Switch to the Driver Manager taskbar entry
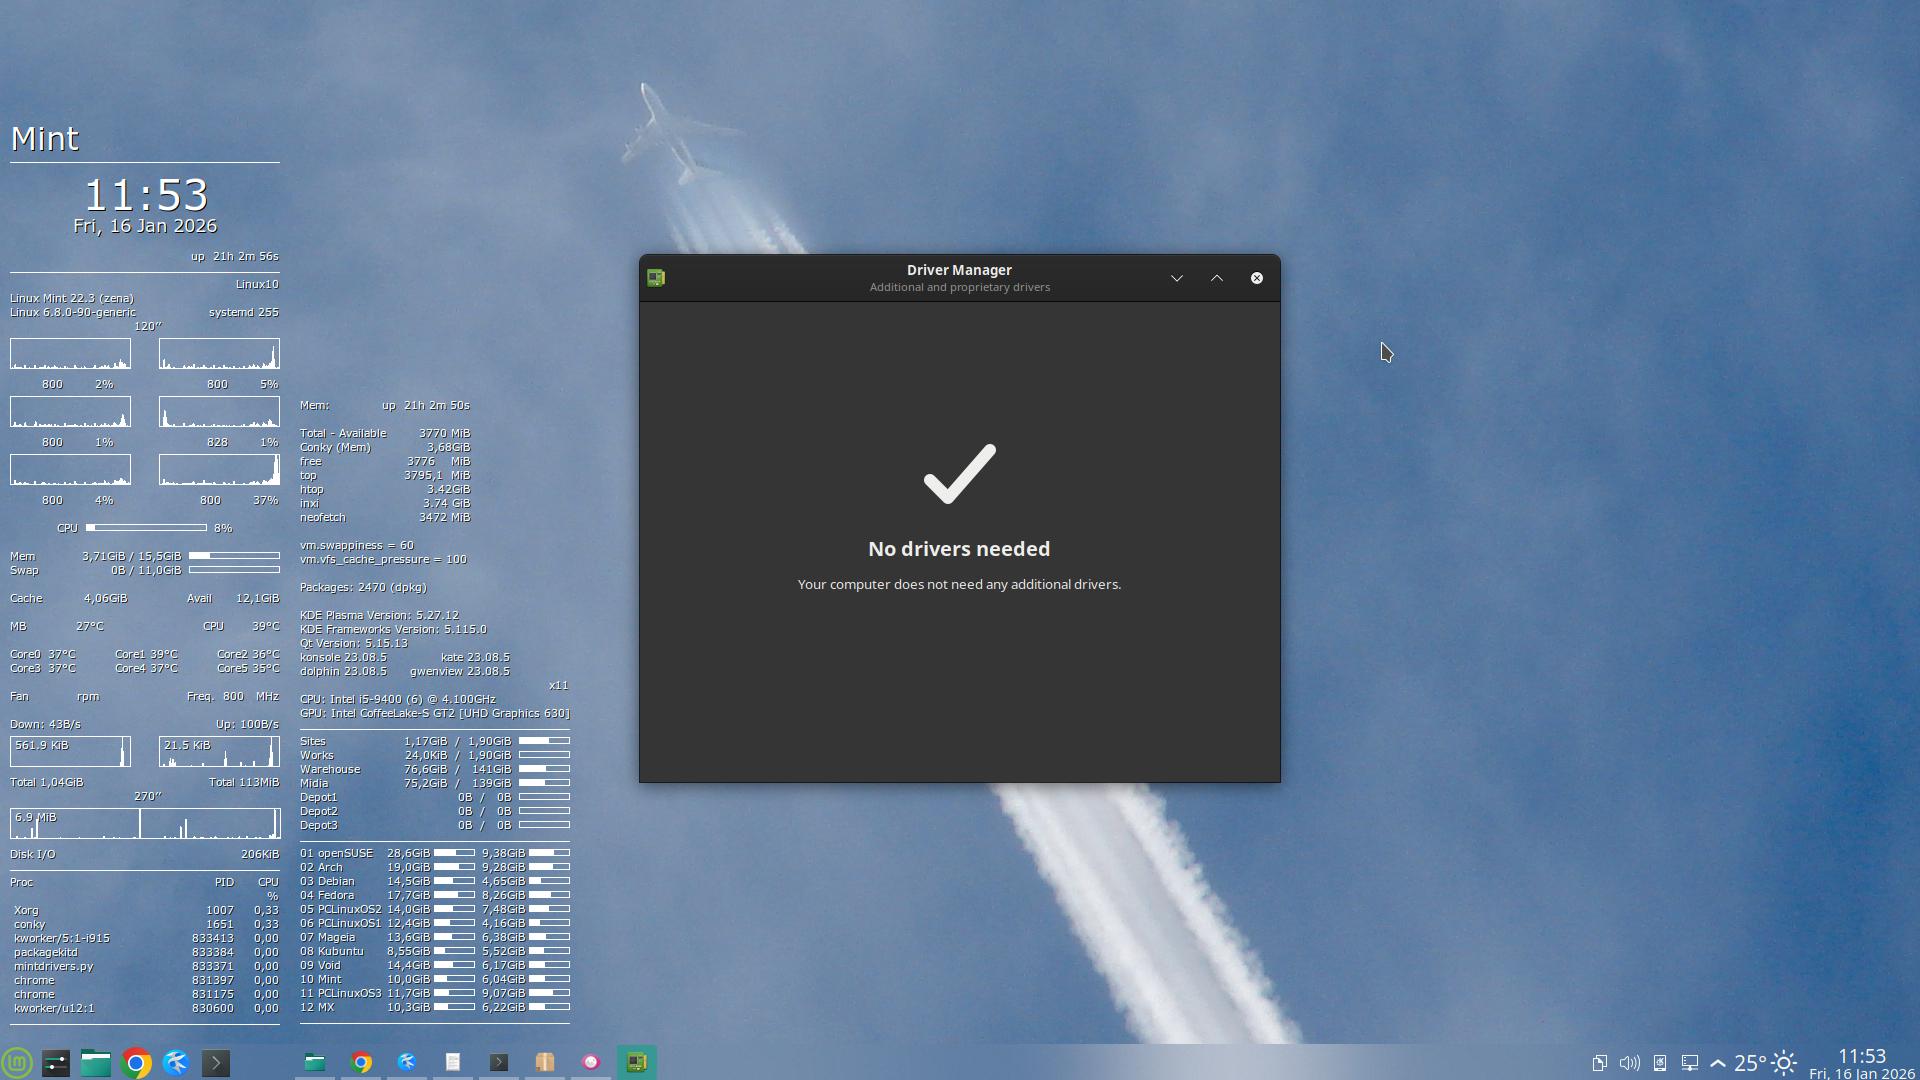 point(637,1062)
